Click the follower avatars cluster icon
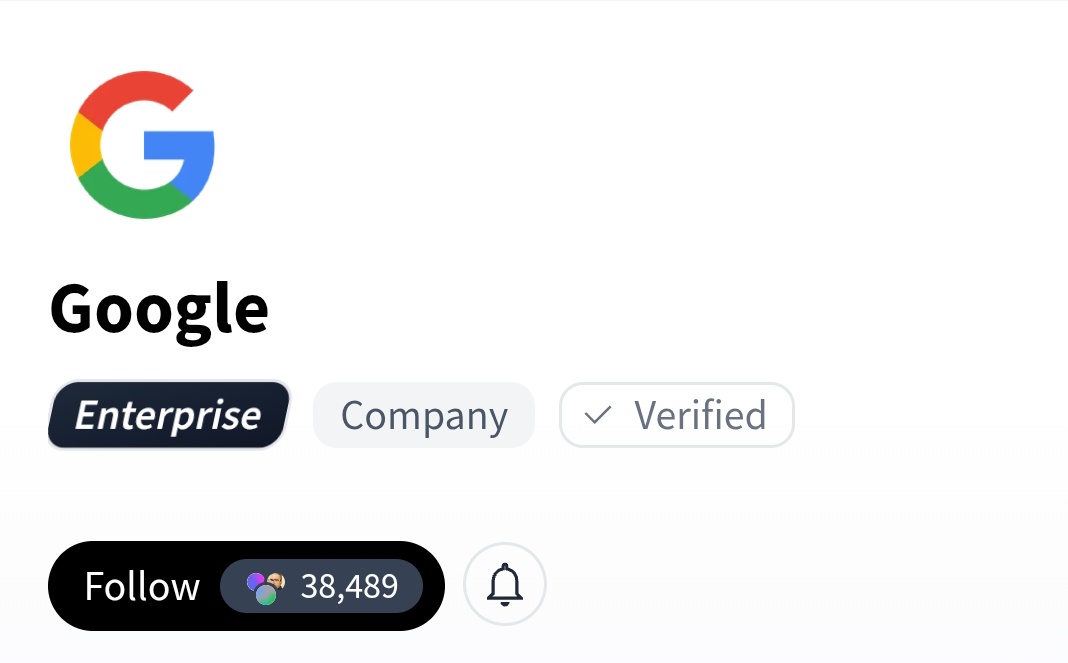The height and width of the screenshot is (663, 1068). [x=266, y=587]
